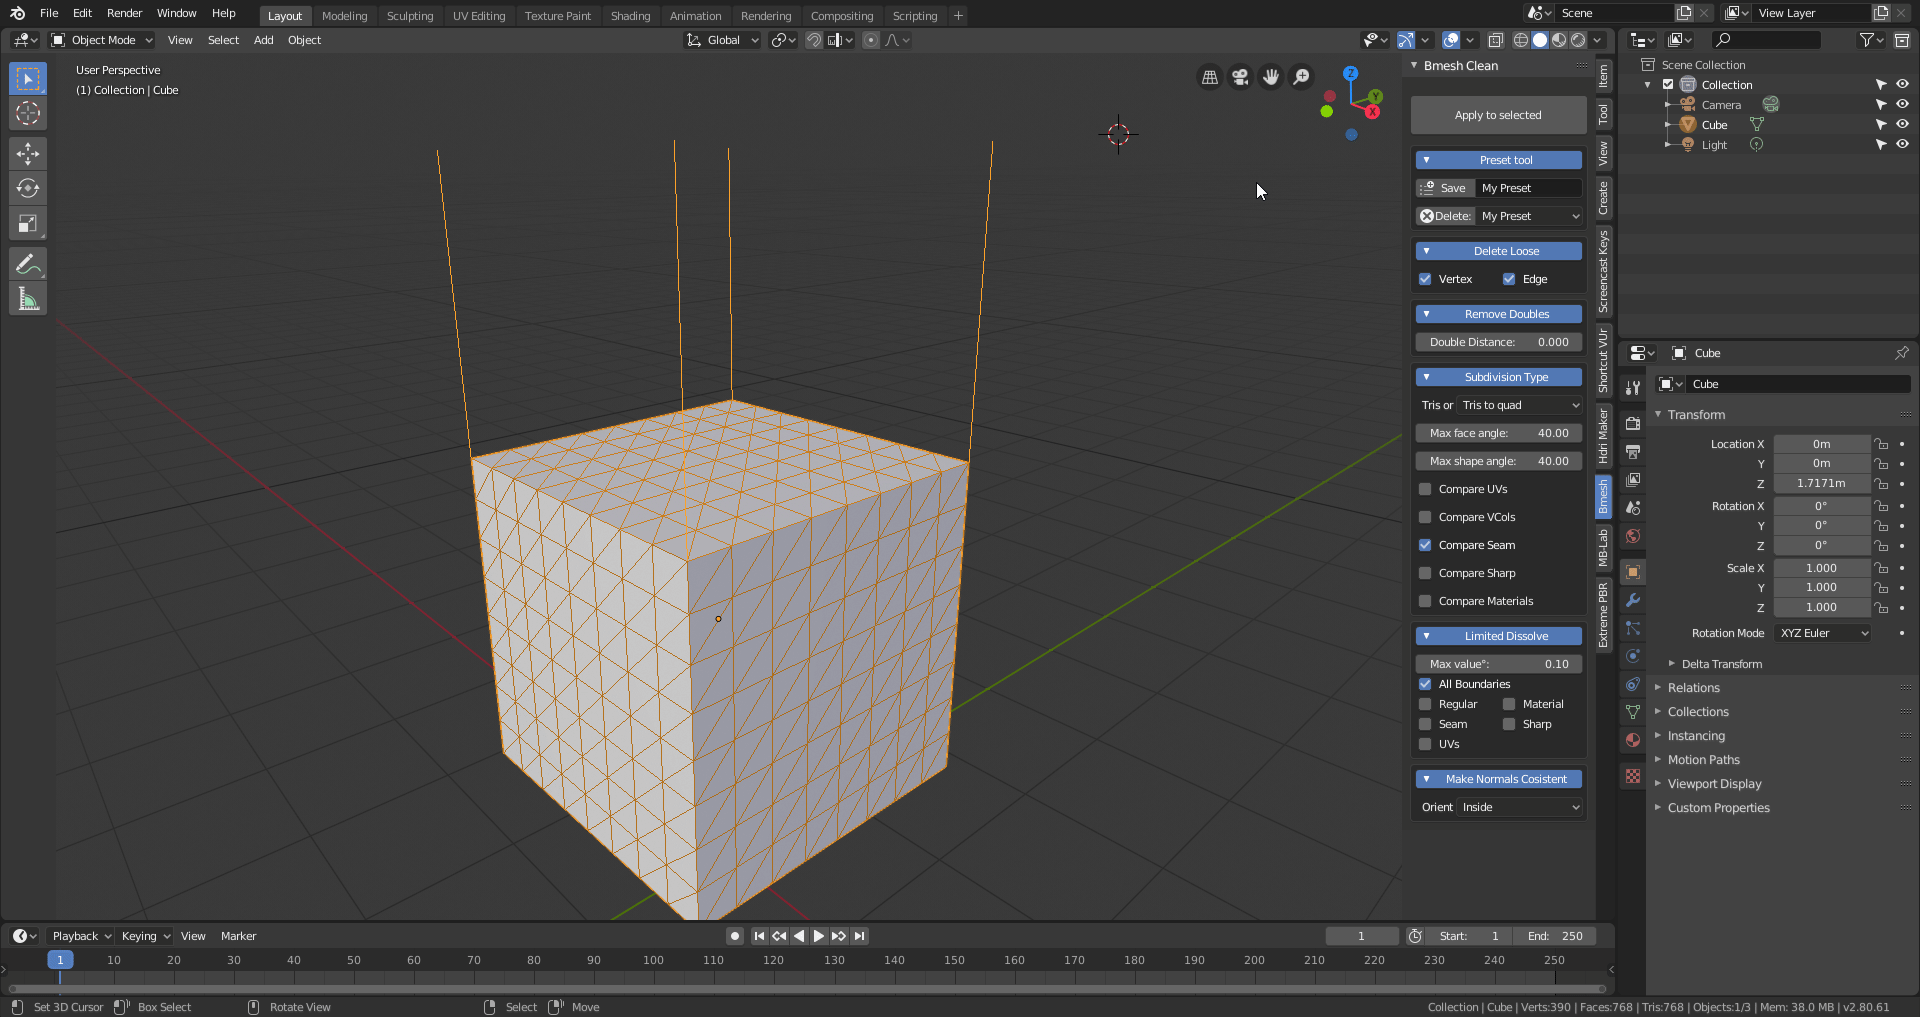Activate the Annotate tool
The height and width of the screenshot is (1017, 1920).
[x=27, y=263]
